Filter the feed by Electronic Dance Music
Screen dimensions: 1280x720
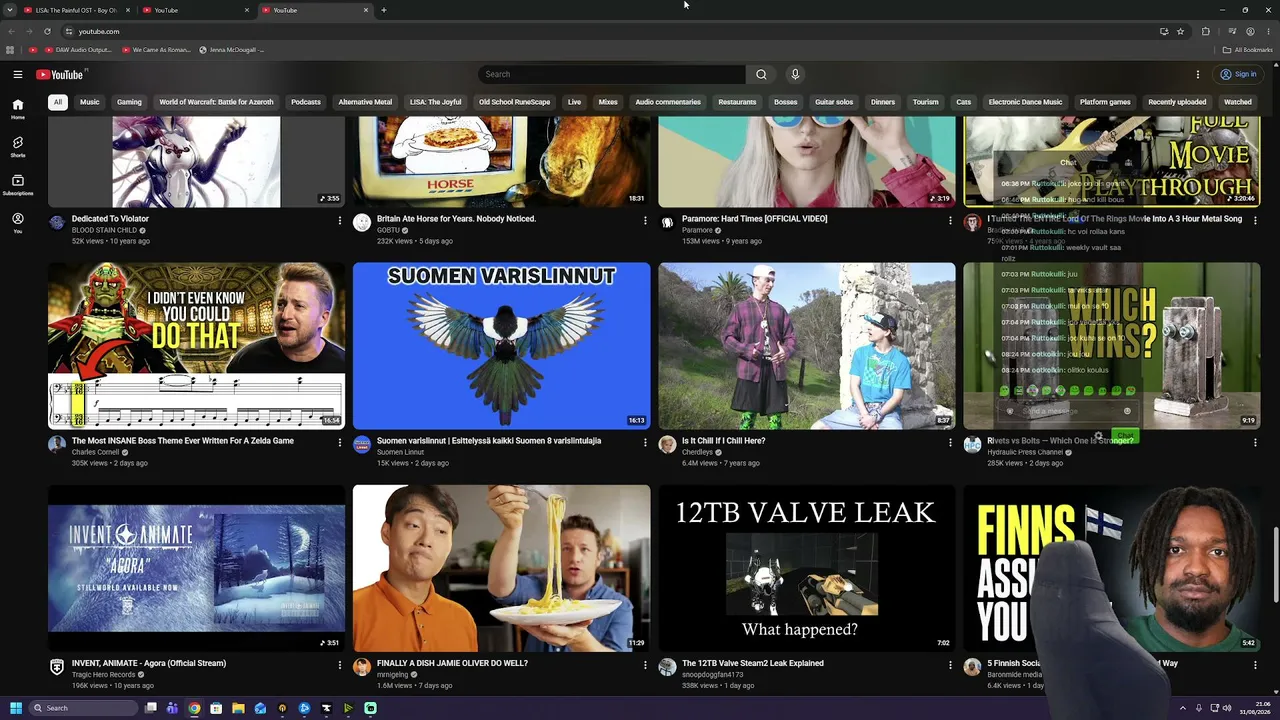tap(1025, 102)
